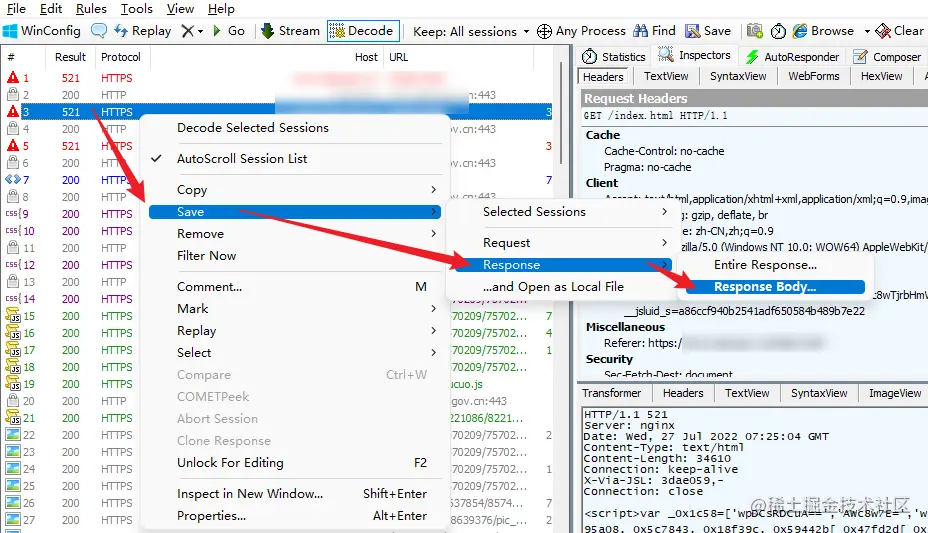
Task: Expand the Request save submenu
Action: [x=562, y=243]
